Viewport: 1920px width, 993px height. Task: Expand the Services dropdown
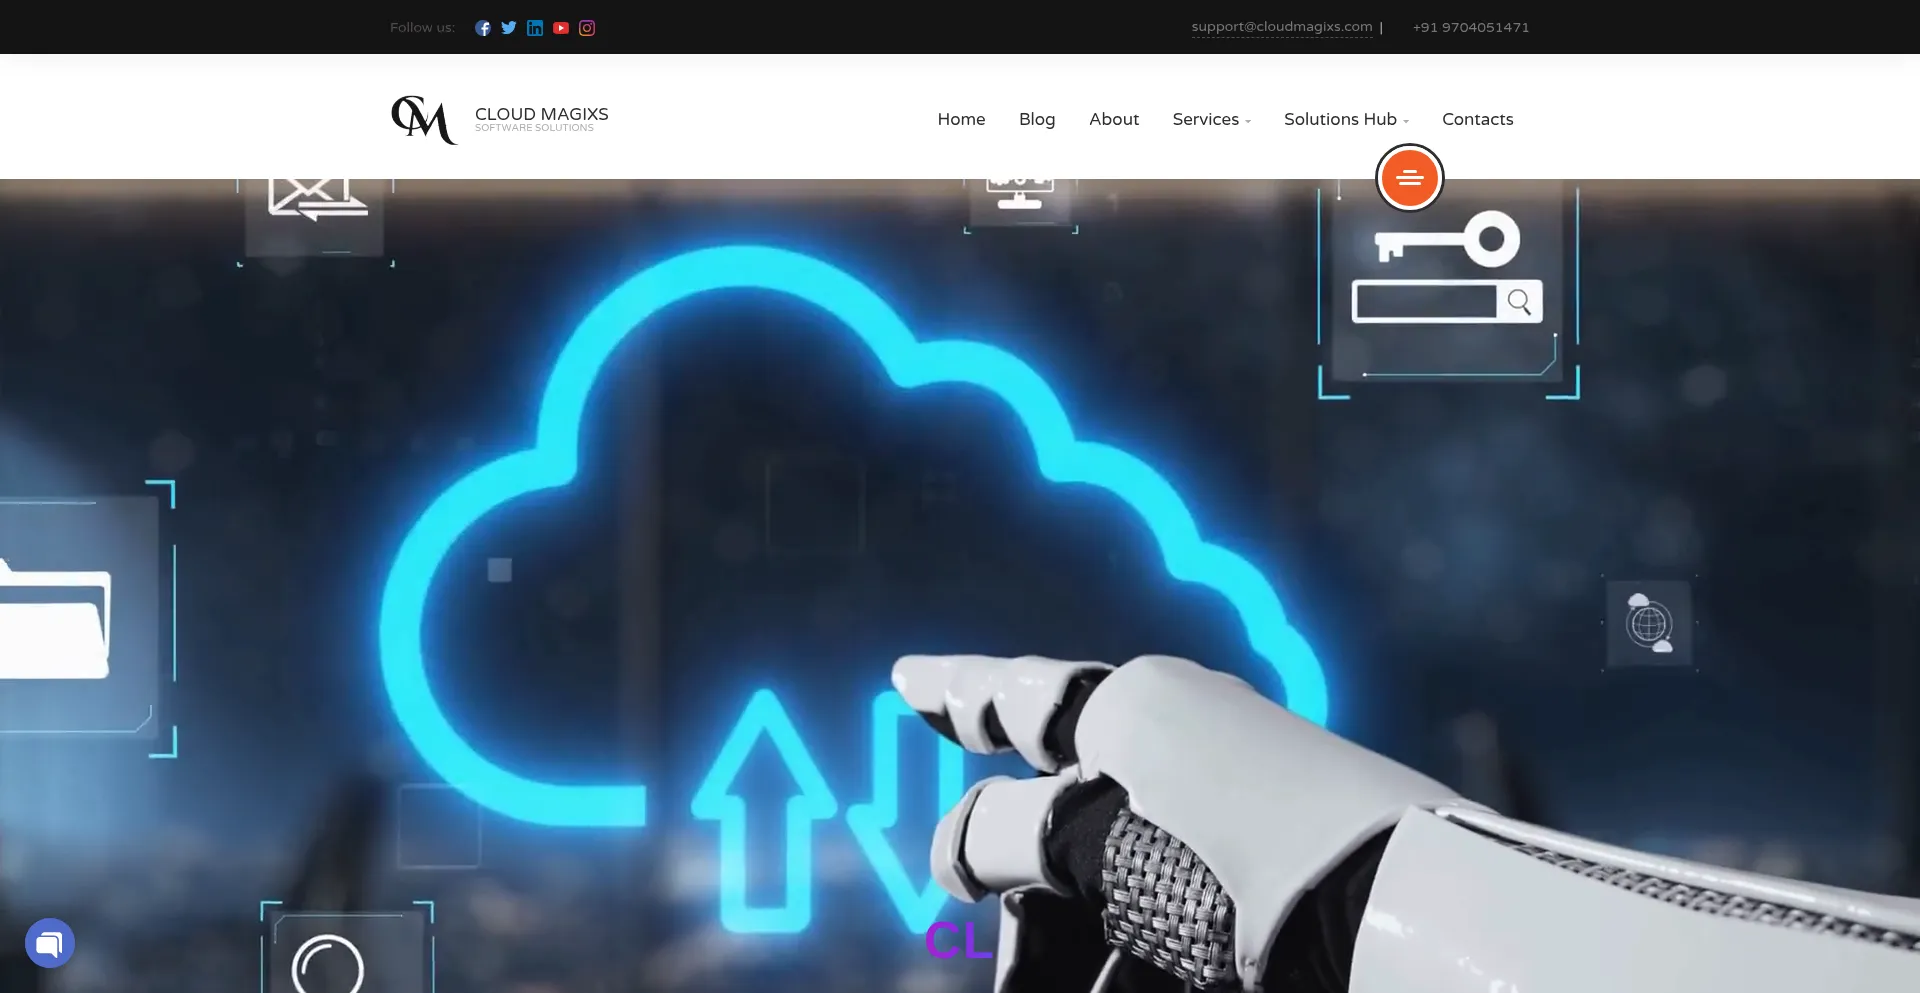1206,119
